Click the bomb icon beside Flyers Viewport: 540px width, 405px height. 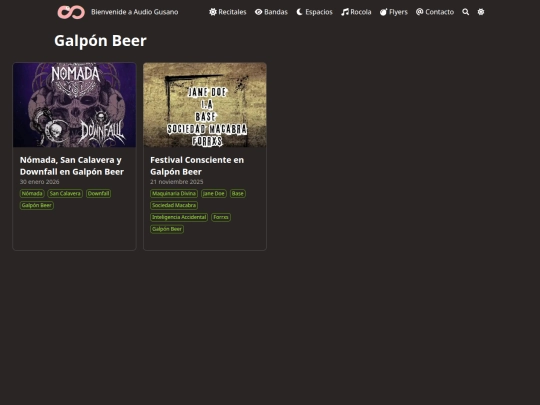pos(384,12)
